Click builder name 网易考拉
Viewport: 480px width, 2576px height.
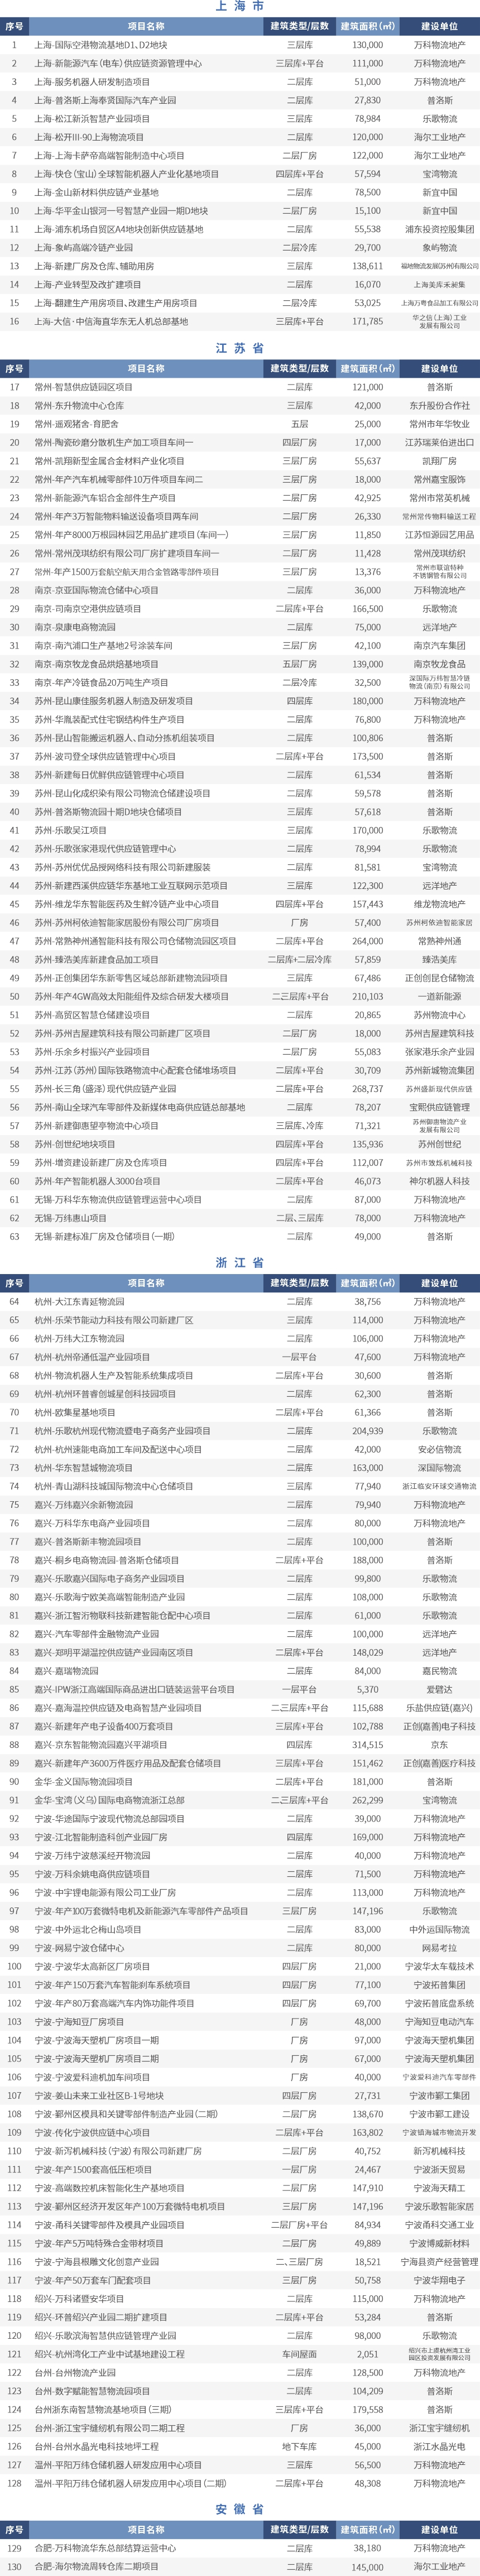point(439,1948)
